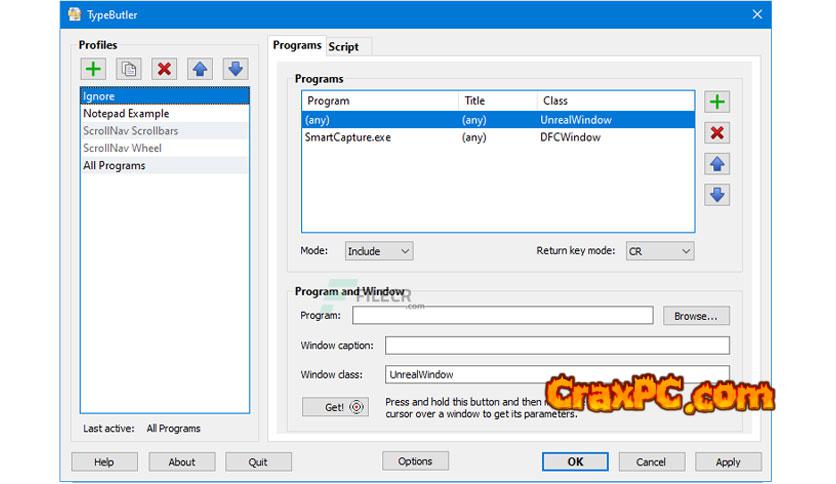The height and width of the screenshot is (484, 836).
Task: Select the ScrollNav Scrollbars profile
Action: point(165,131)
